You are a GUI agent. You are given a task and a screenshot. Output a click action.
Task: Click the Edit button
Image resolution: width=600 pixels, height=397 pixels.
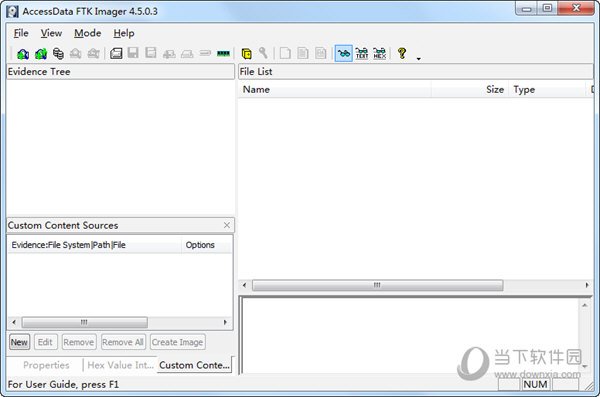(x=45, y=342)
